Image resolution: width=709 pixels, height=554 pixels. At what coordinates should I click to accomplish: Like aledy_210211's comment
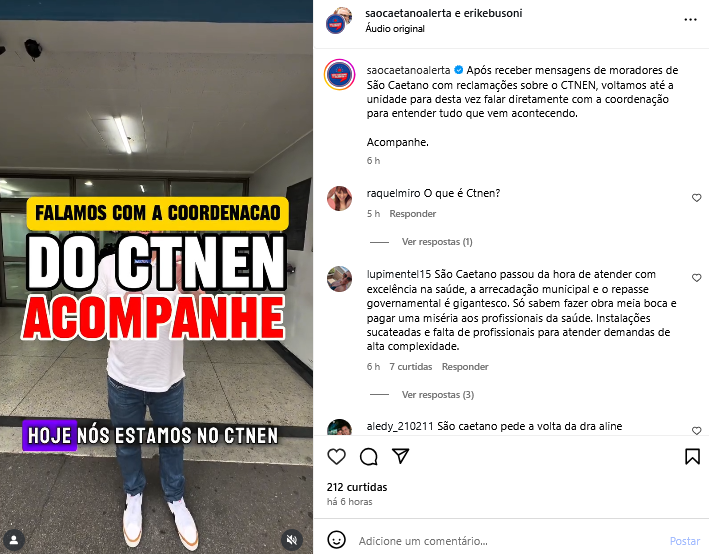[x=696, y=431]
